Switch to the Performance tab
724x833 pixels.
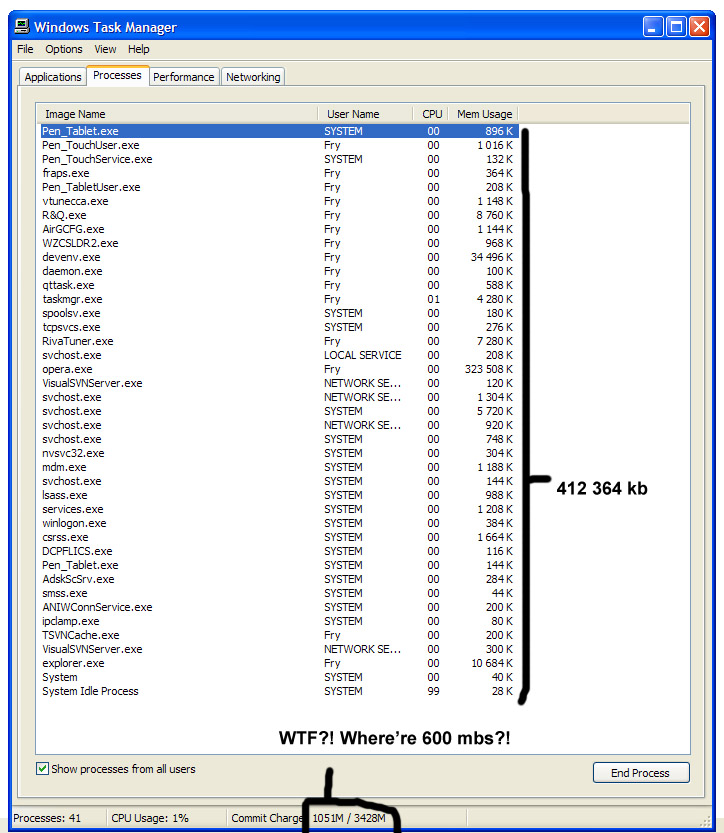pos(183,77)
